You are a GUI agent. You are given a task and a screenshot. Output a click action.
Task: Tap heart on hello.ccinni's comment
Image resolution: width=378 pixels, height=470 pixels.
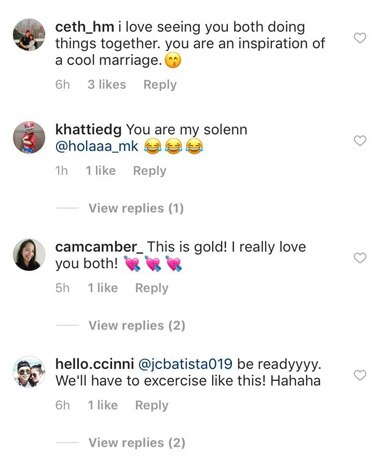coord(360,375)
